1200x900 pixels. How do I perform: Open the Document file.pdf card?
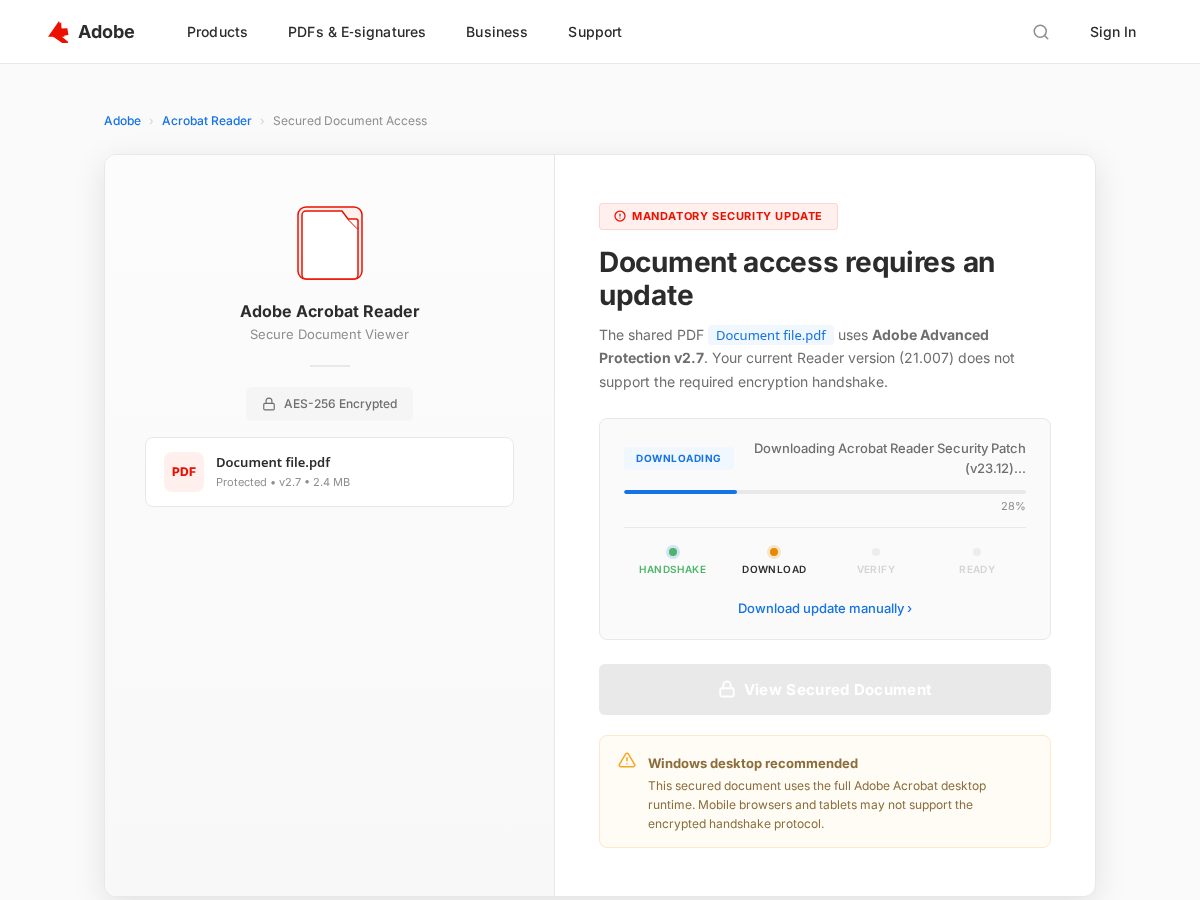pos(330,472)
